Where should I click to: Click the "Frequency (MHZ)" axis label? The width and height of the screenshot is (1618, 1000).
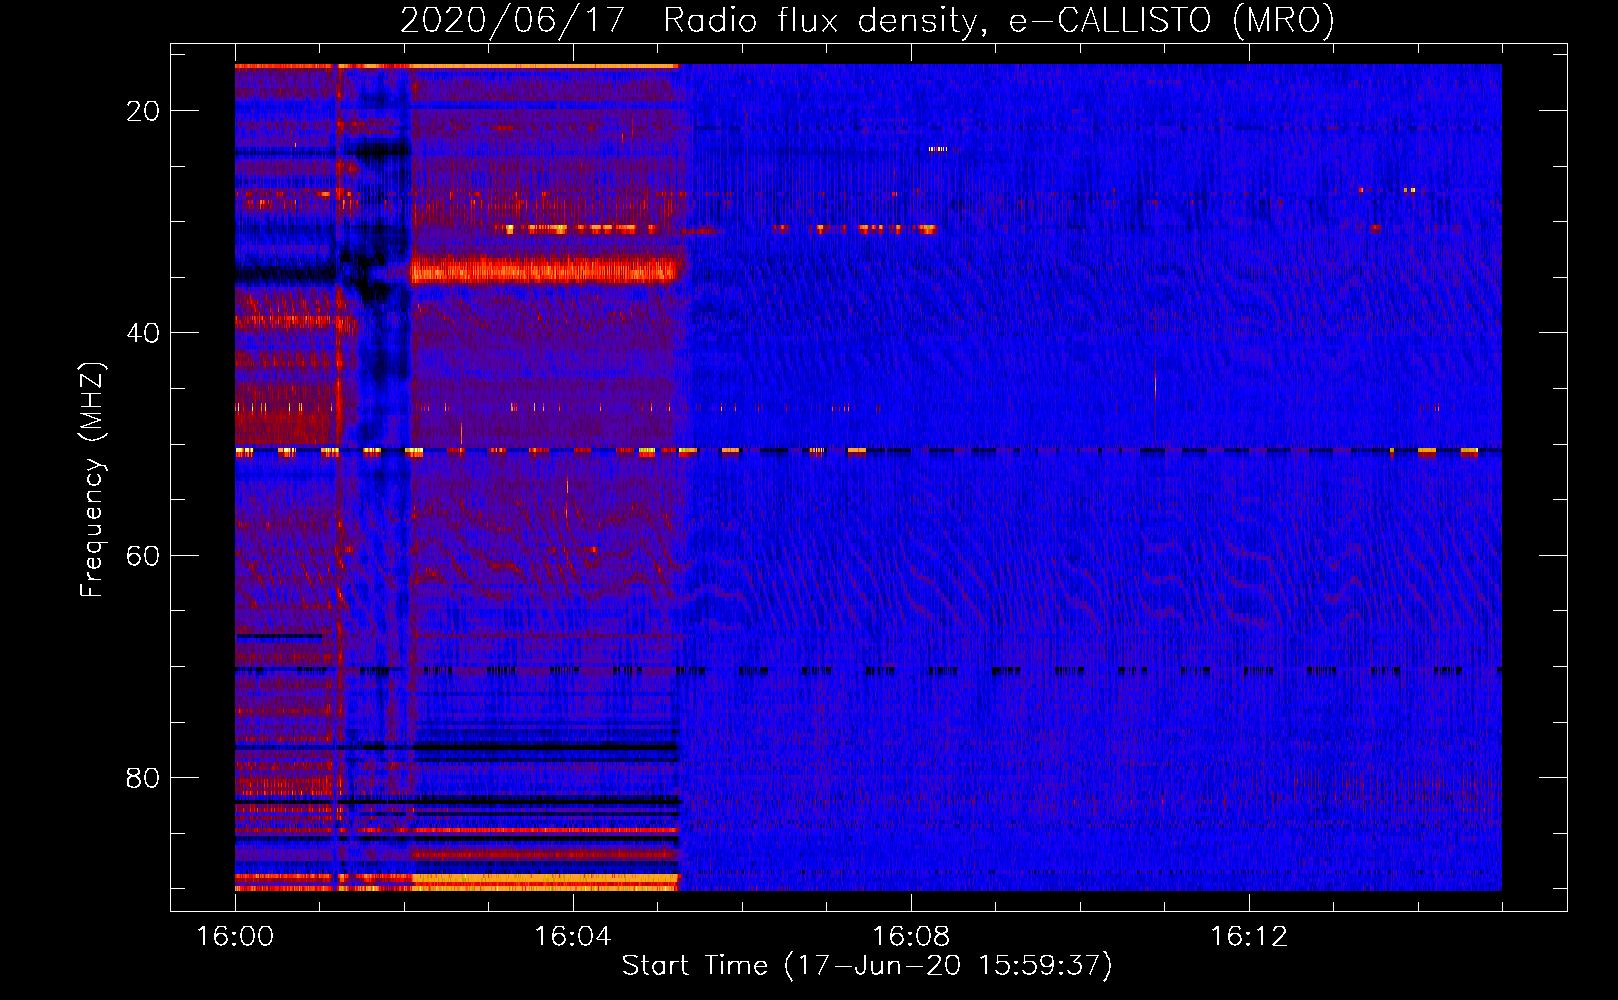pyautogui.click(x=92, y=480)
